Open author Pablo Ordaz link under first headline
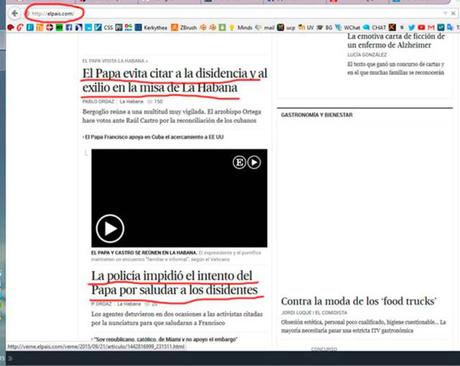Screen dimensions: 460x366 click(98, 101)
